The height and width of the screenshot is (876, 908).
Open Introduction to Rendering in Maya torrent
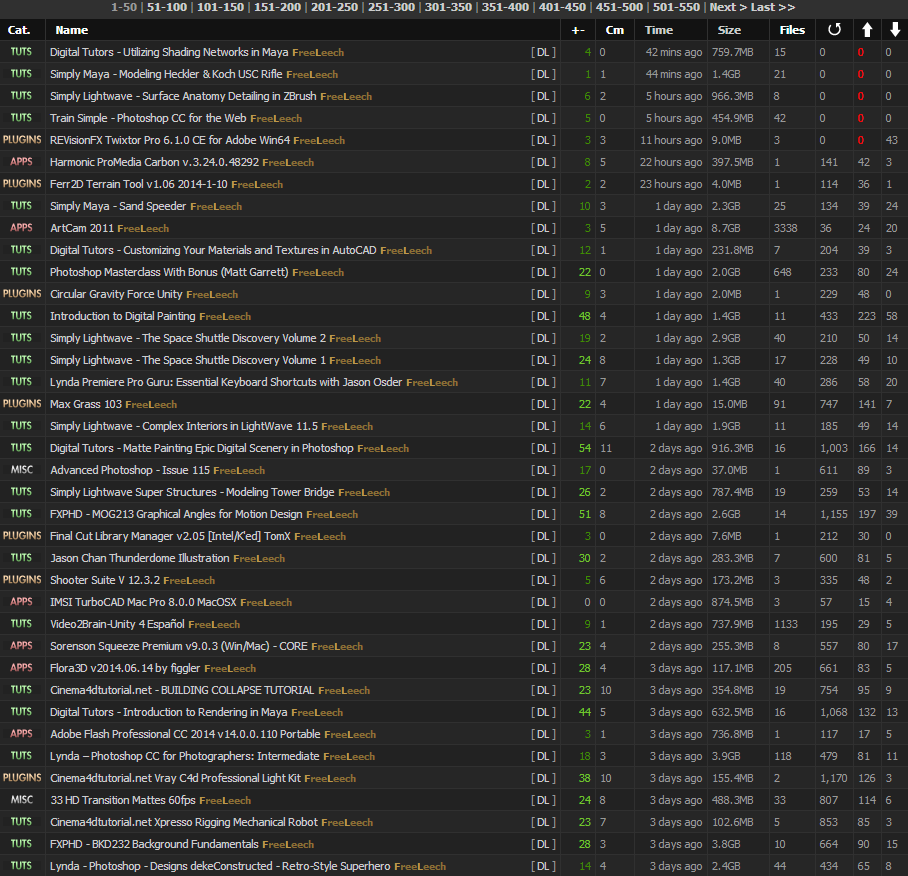[169, 712]
